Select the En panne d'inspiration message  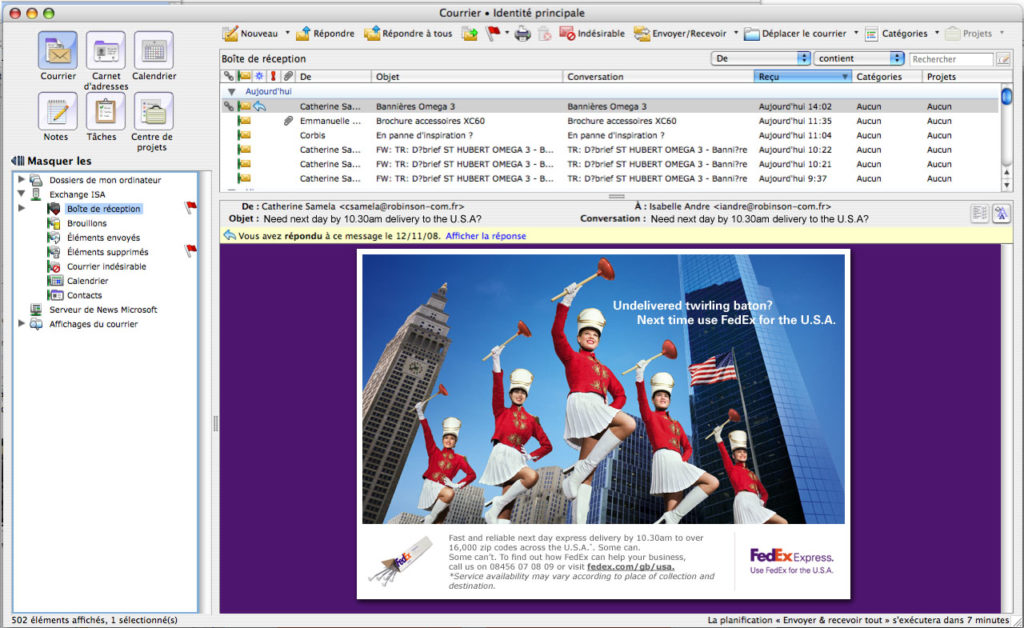point(609,135)
